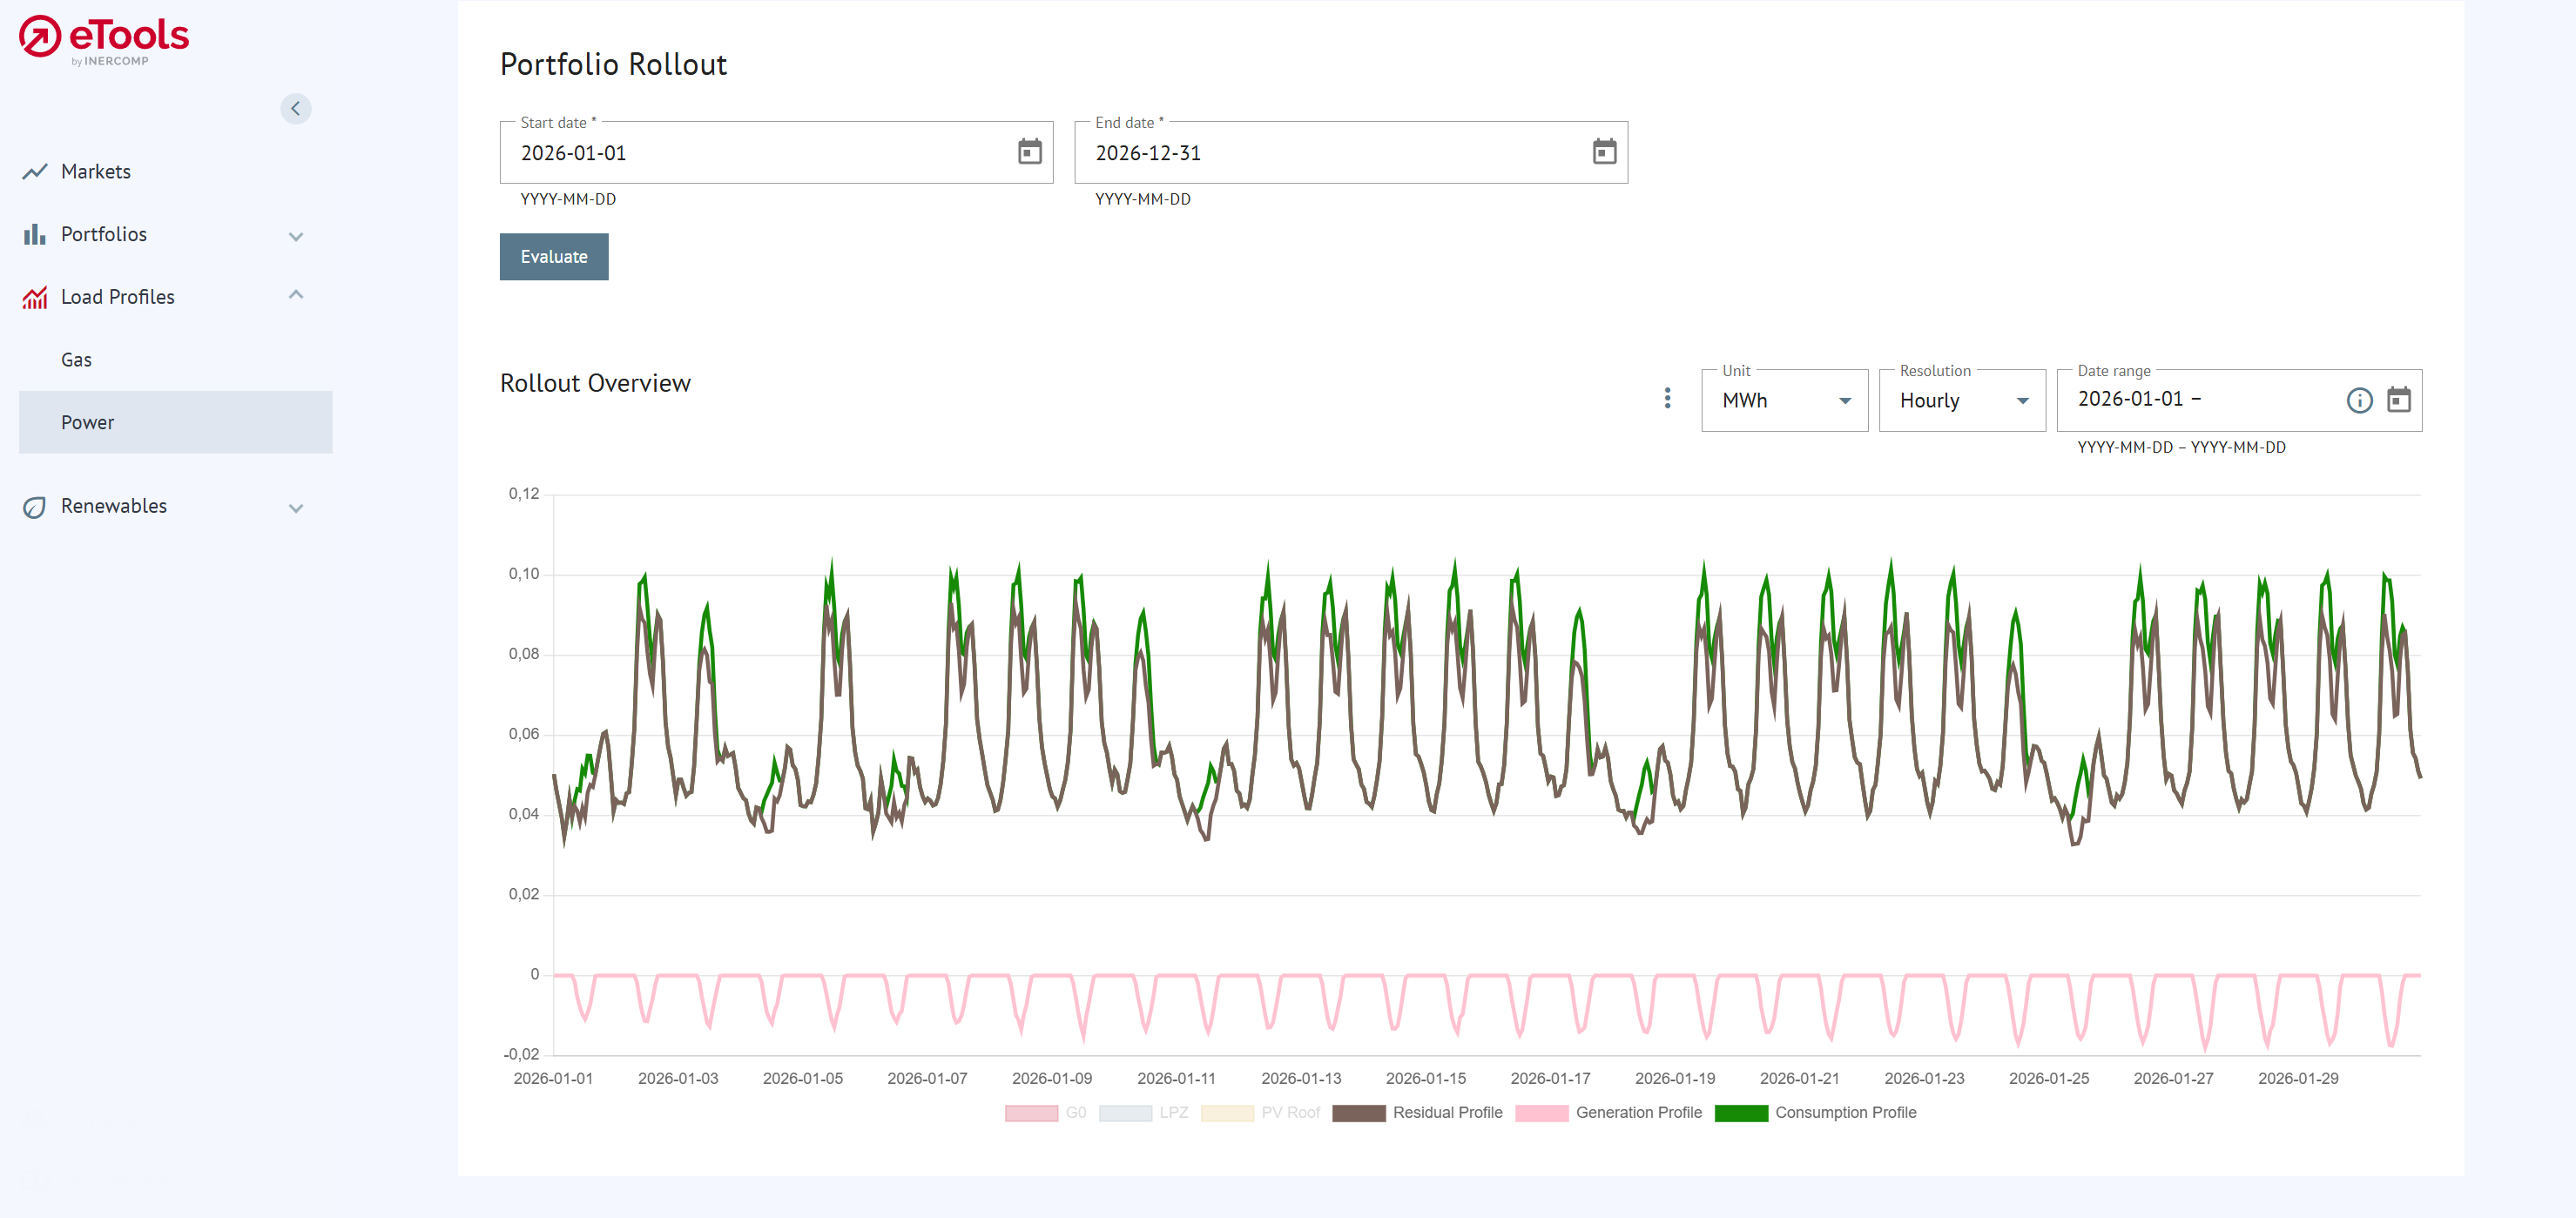
Task: Open the Resolution Hourly dropdown
Action: (x=1961, y=400)
